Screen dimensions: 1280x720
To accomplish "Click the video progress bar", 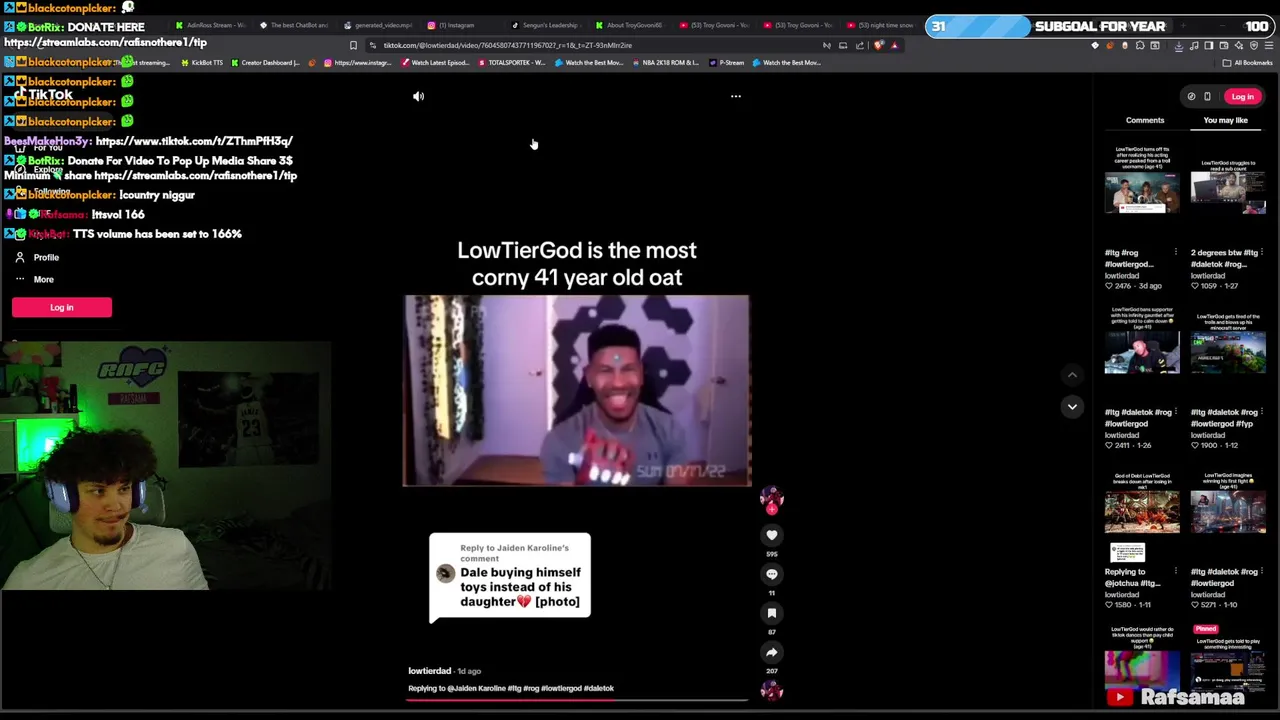I will pyautogui.click(x=577, y=700).
